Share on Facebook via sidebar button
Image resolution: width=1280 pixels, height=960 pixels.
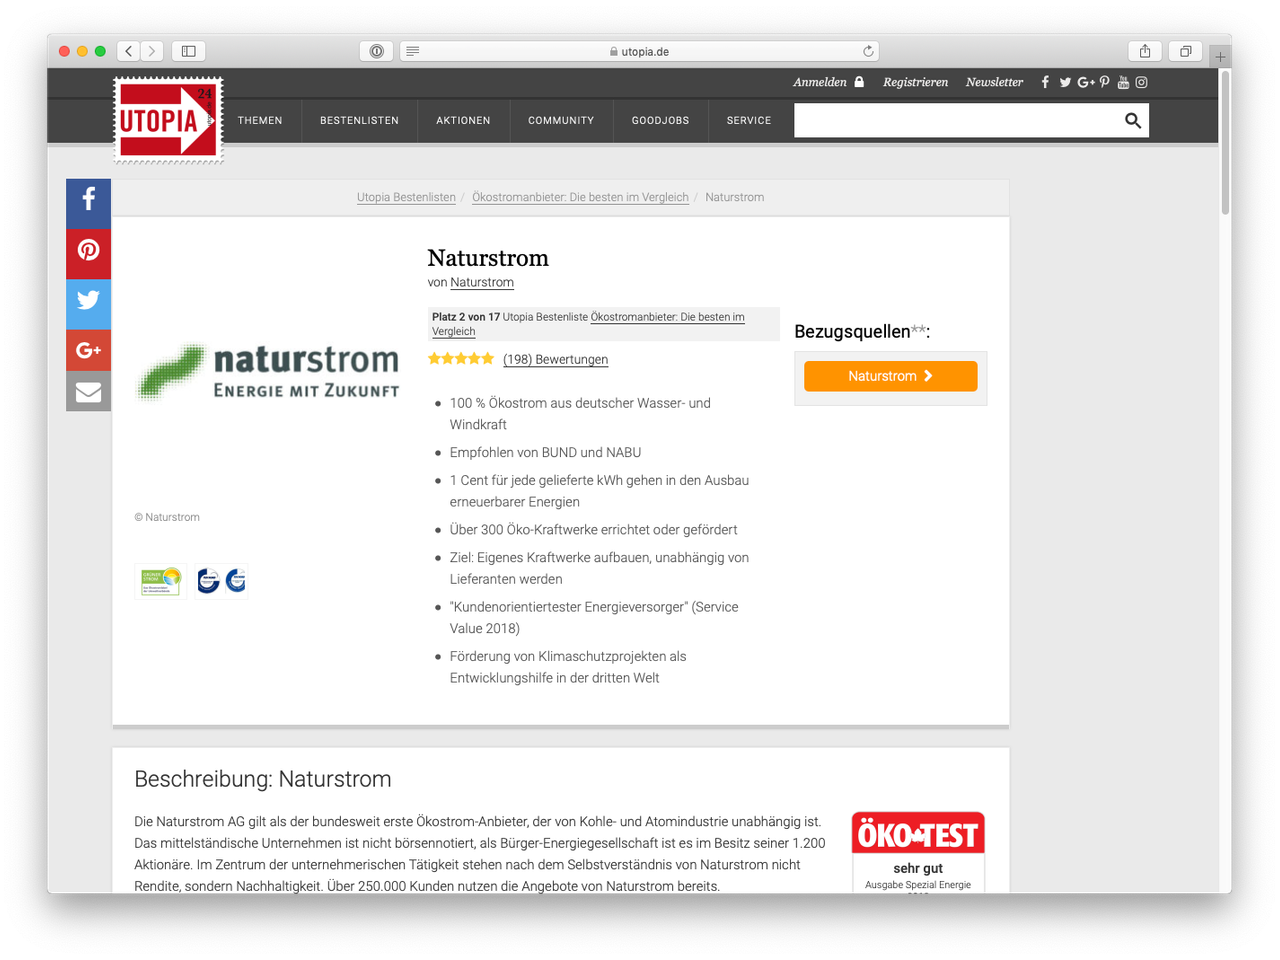pos(88,204)
